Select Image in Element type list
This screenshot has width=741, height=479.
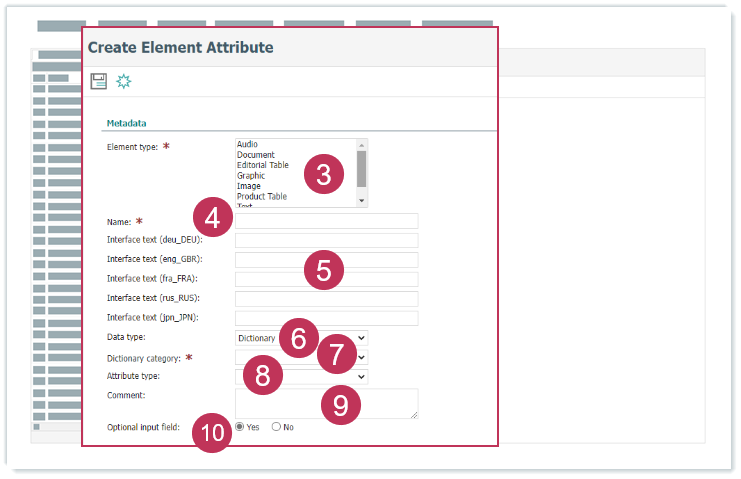(249, 186)
